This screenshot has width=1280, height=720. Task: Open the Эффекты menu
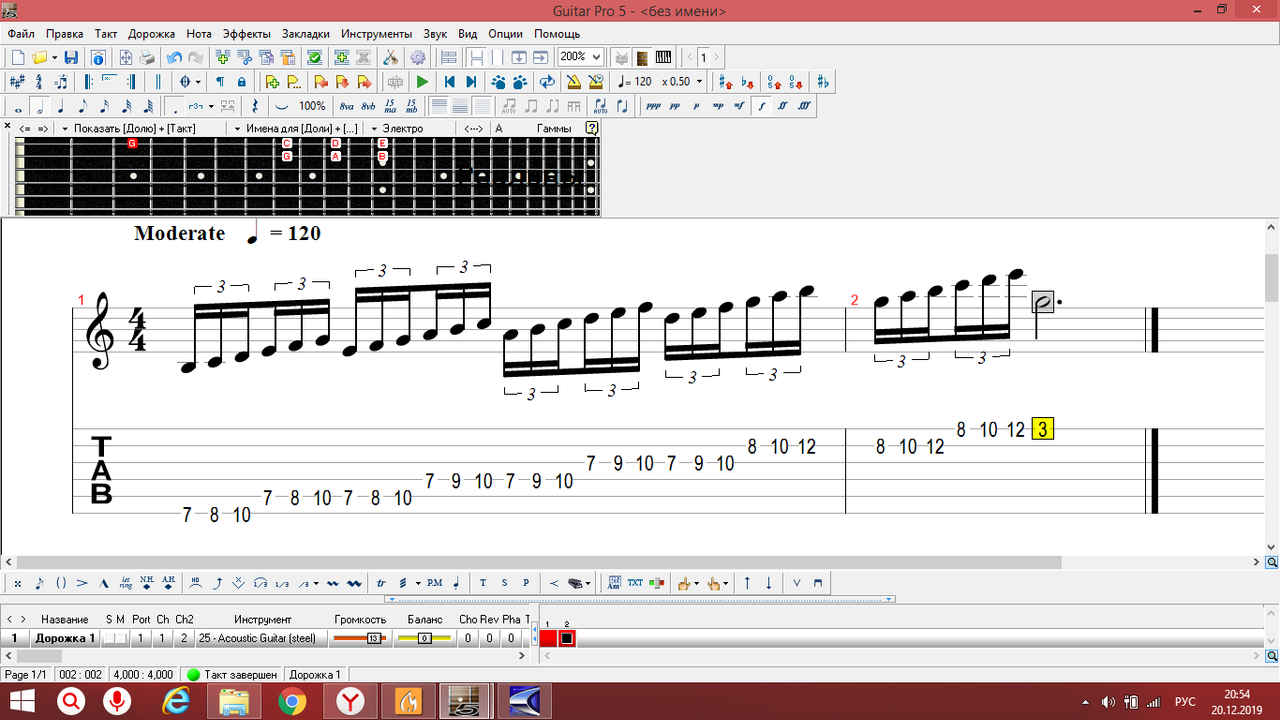click(x=246, y=34)
